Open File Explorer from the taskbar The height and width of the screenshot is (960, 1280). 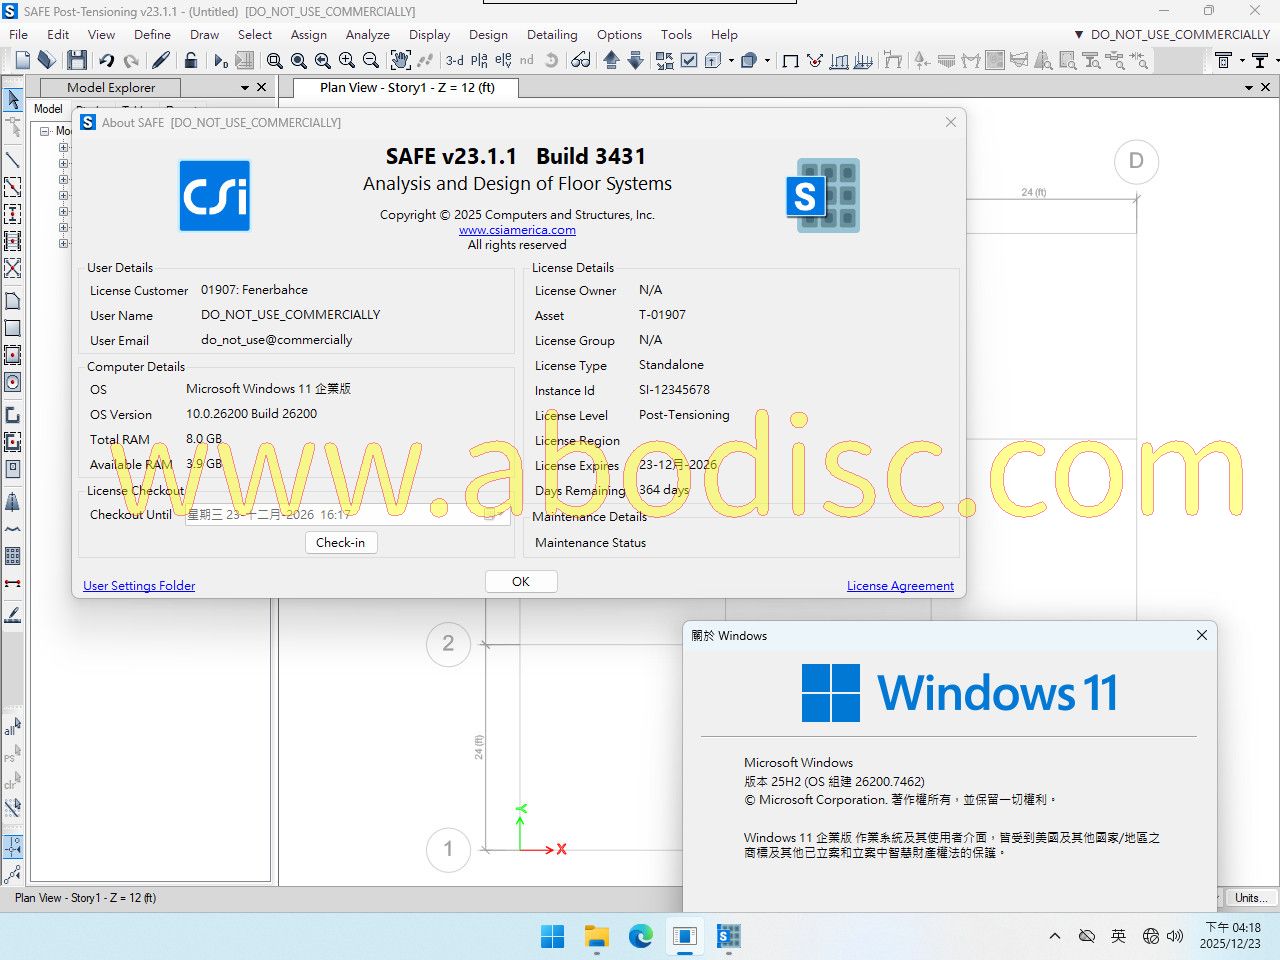click(x=597, y=937)
